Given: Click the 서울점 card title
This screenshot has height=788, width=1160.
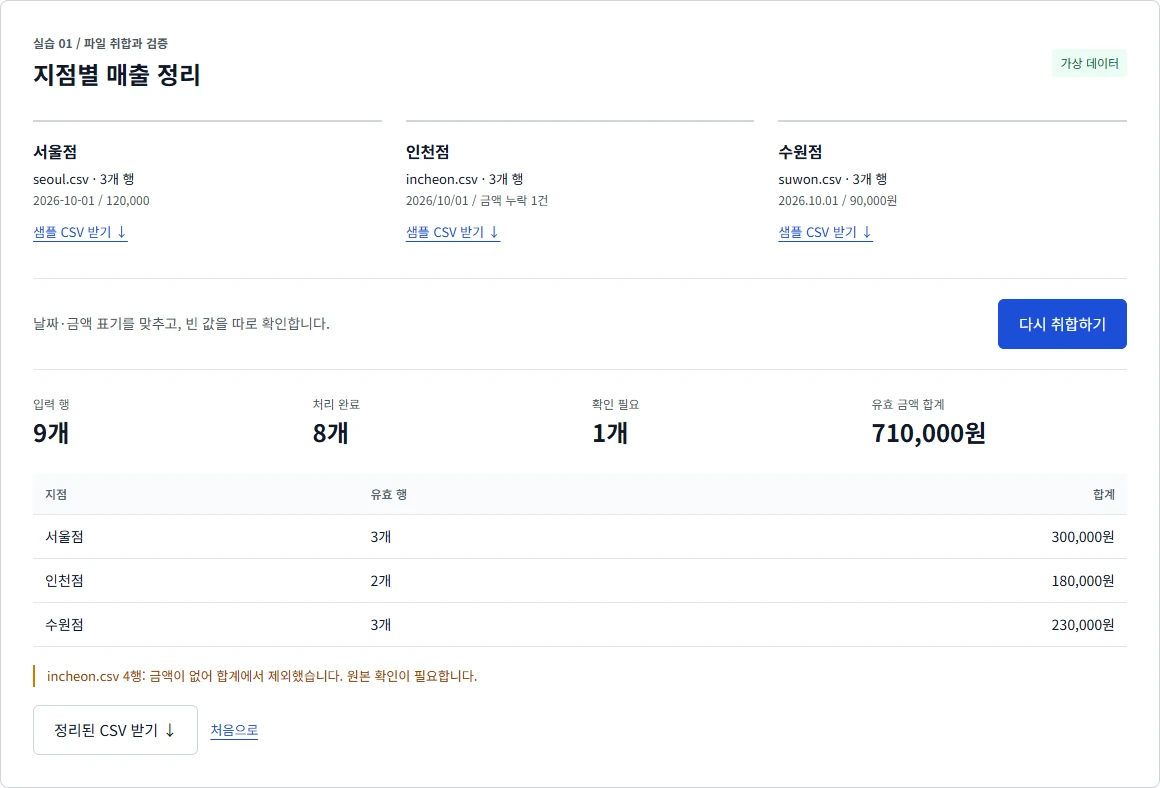Looking at the screenshot, I should (55, 152).
